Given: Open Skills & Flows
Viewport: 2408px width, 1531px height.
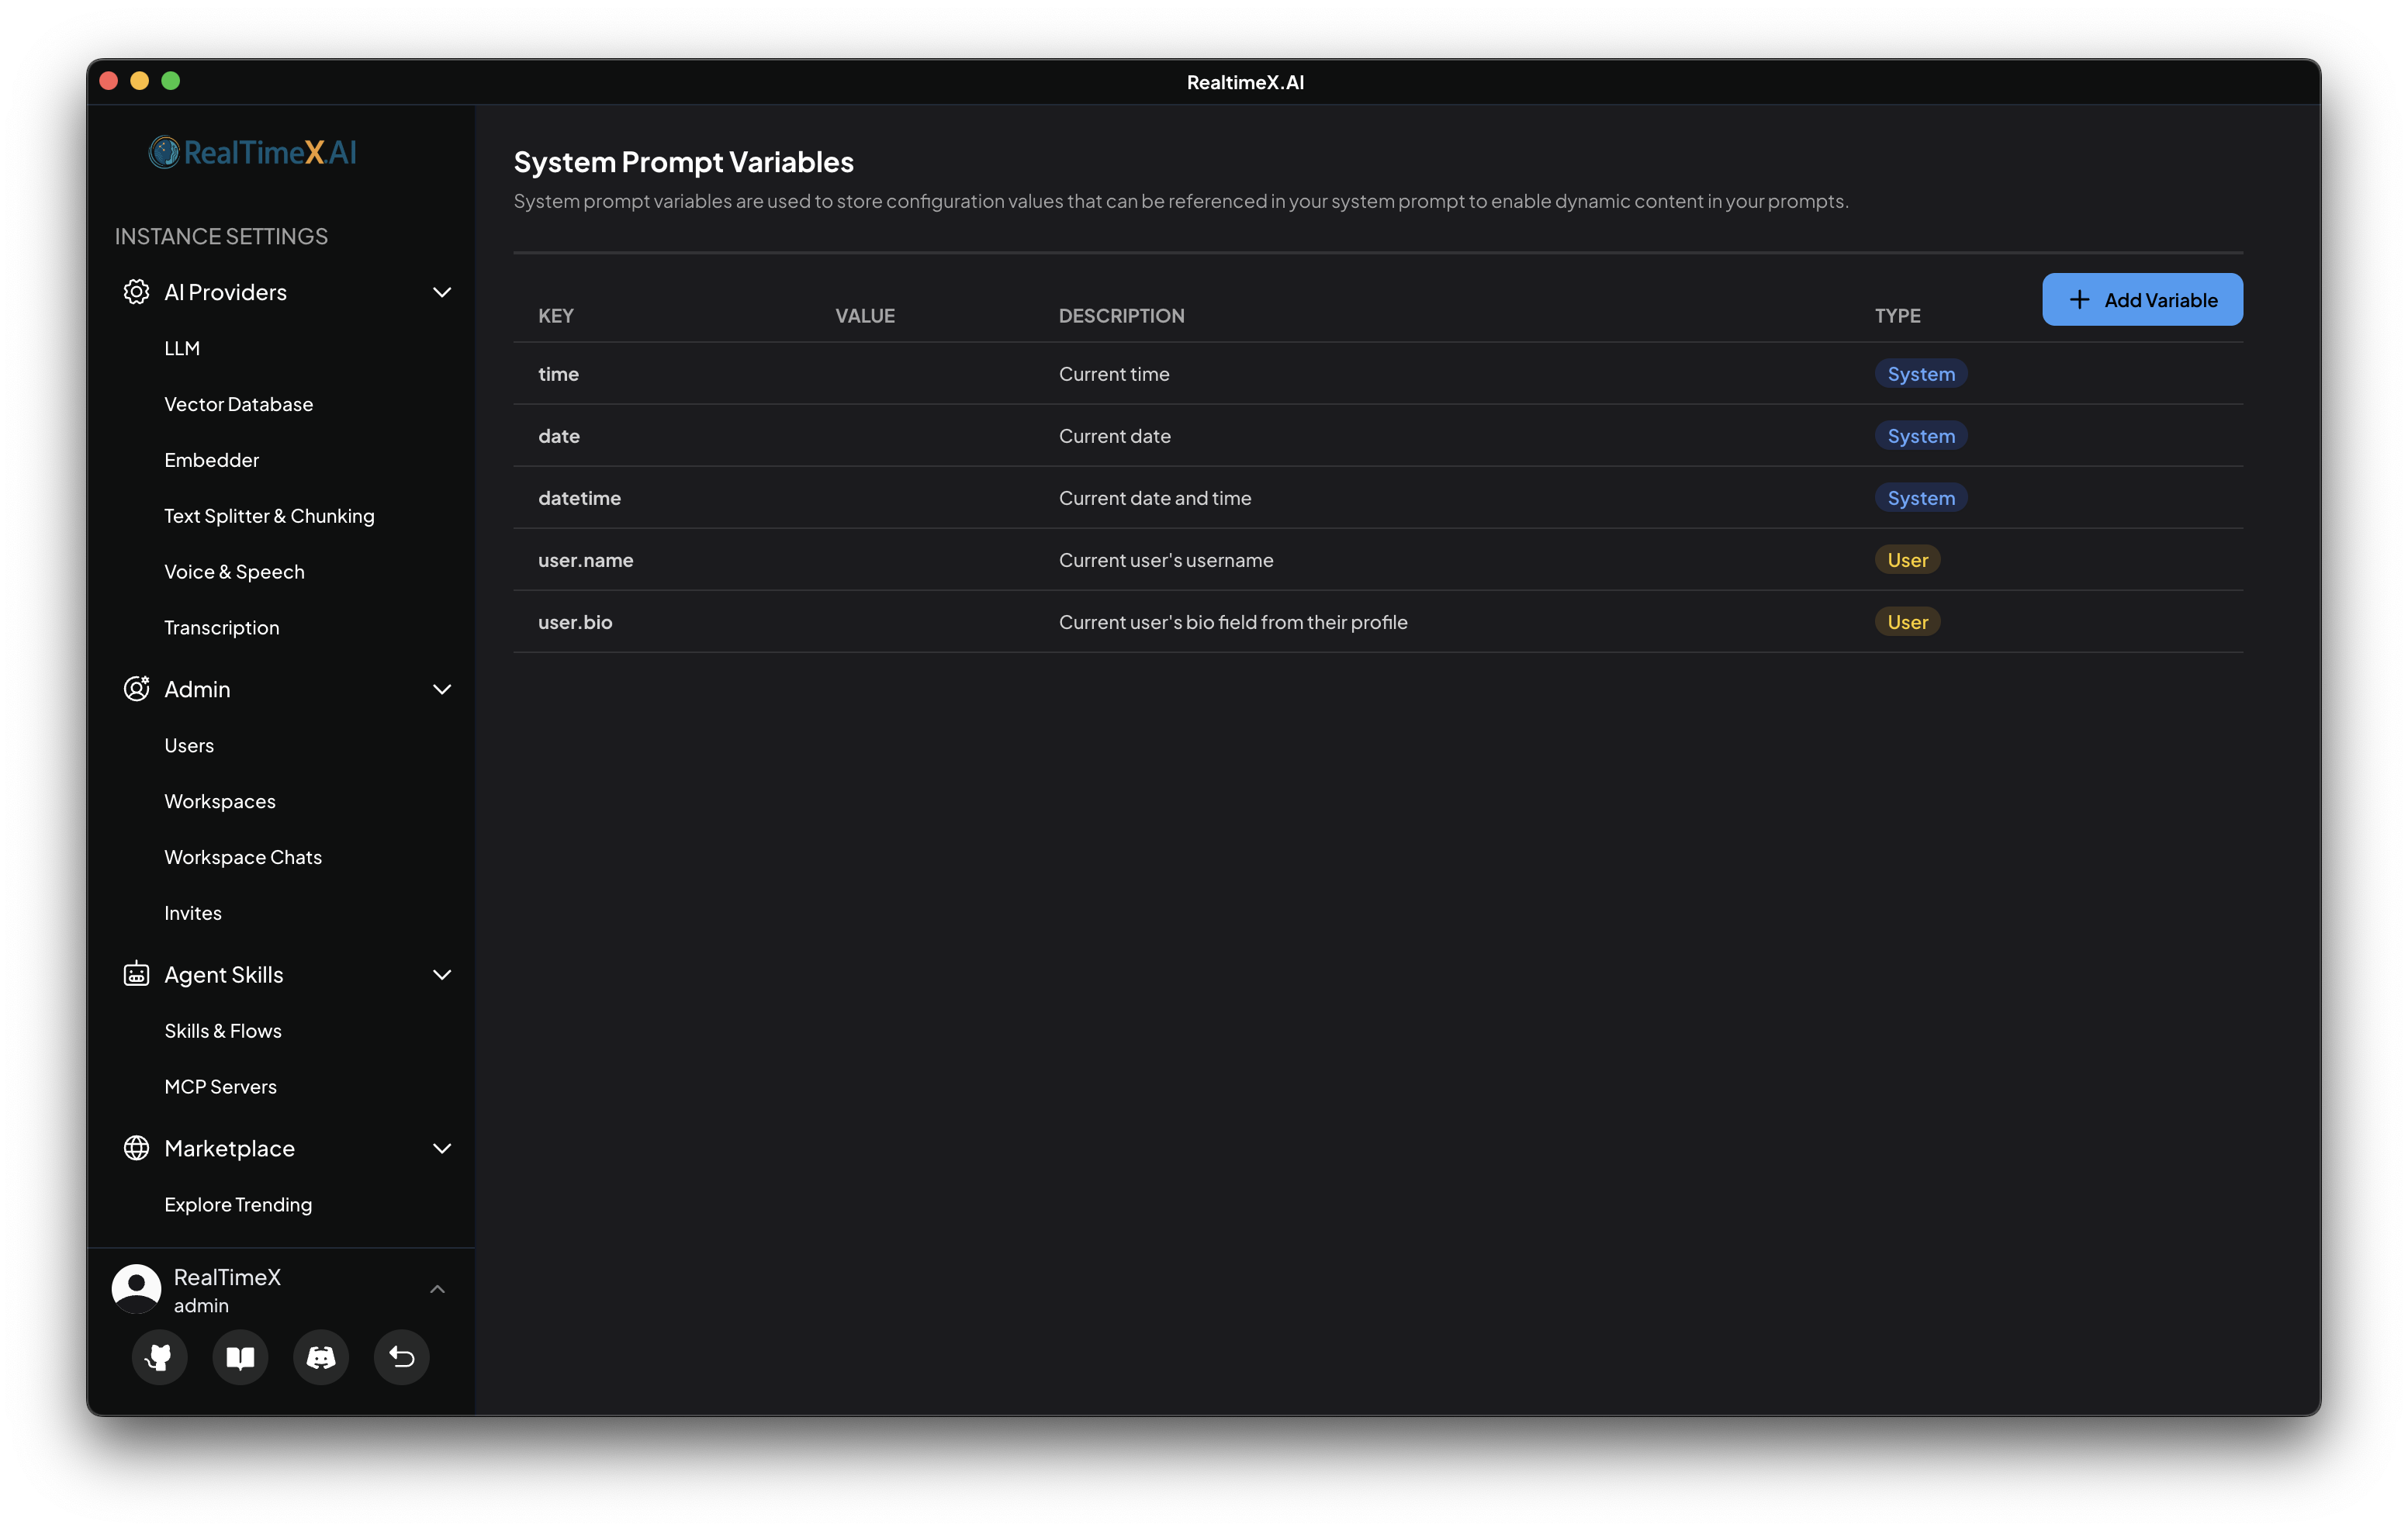Looking at the screenshot, I should click(x=223, y=1030).
